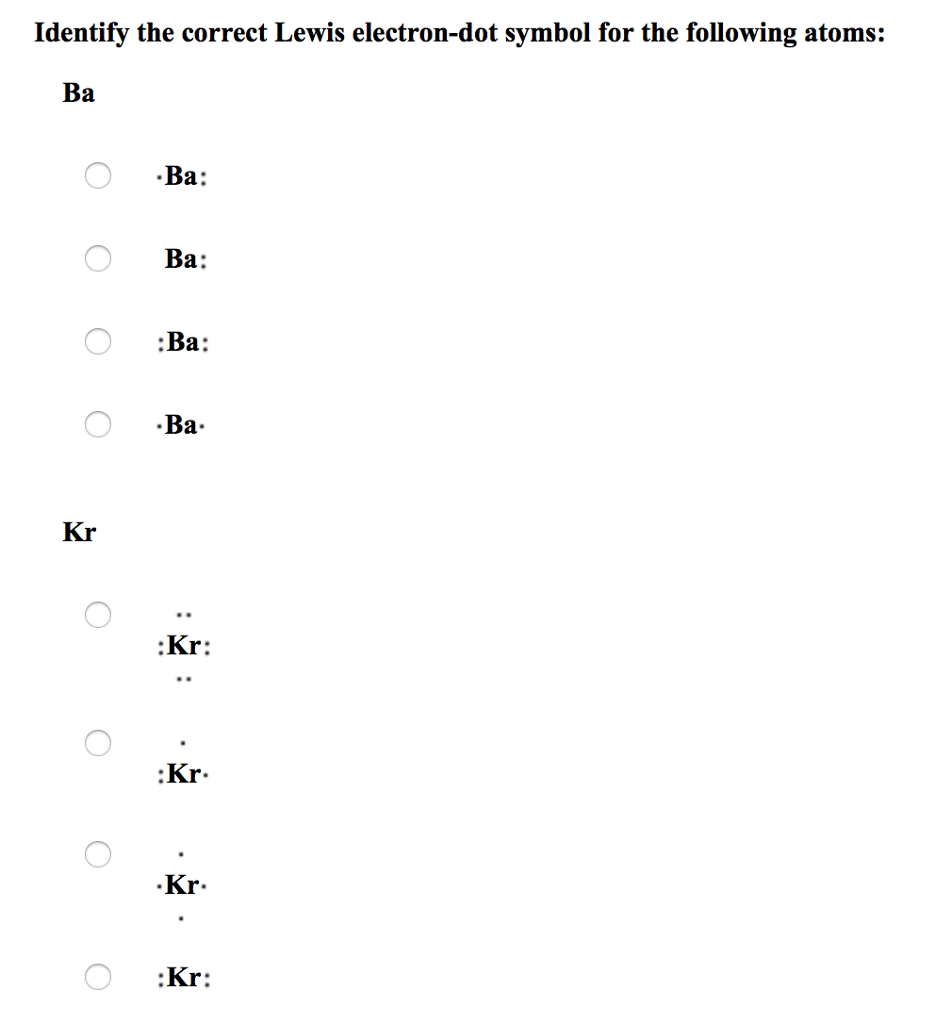Pick radio for Ba with single dots each side

point(98,424)
